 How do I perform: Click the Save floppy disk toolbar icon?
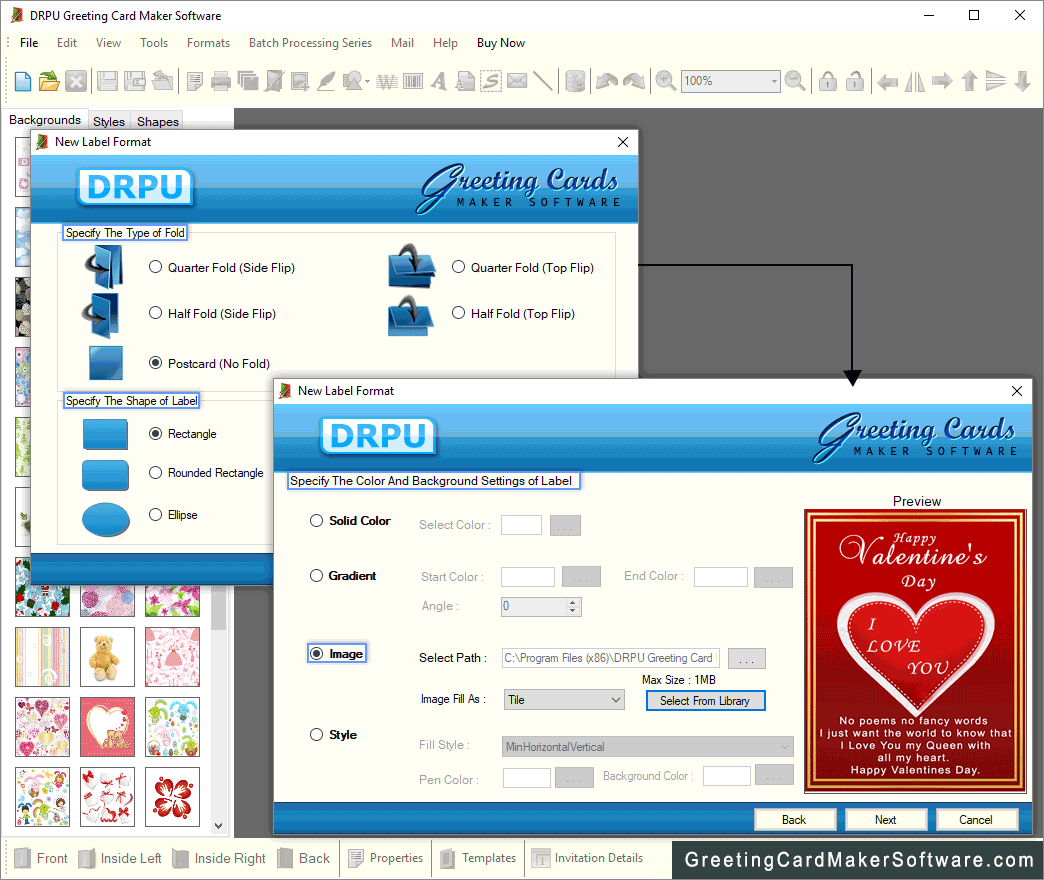[x=107, y=81]
